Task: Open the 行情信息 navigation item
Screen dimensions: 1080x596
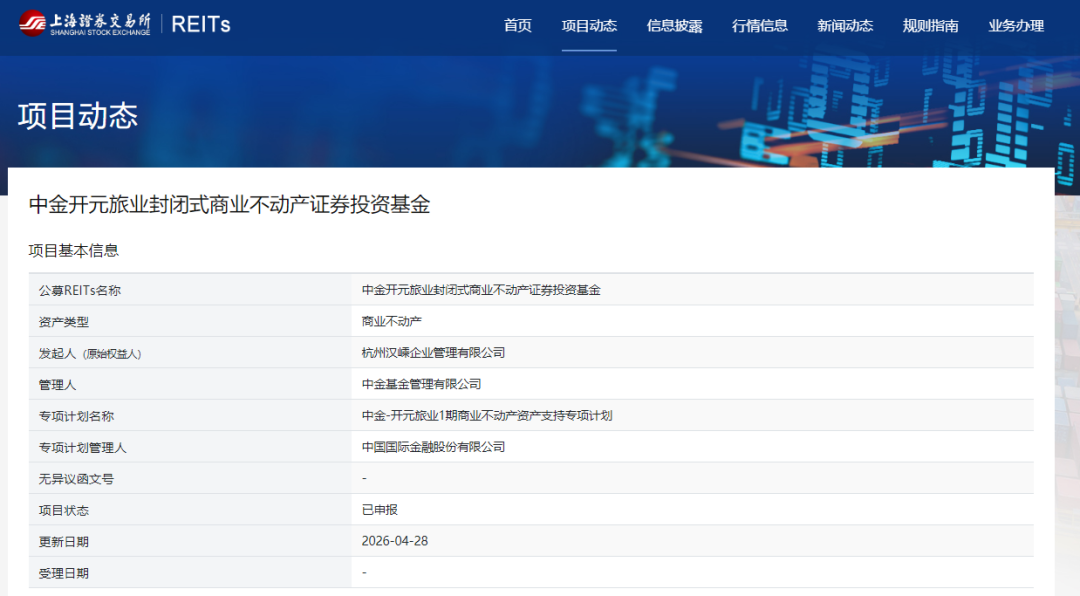Action: pyautogui.click(x=760, y=26)
